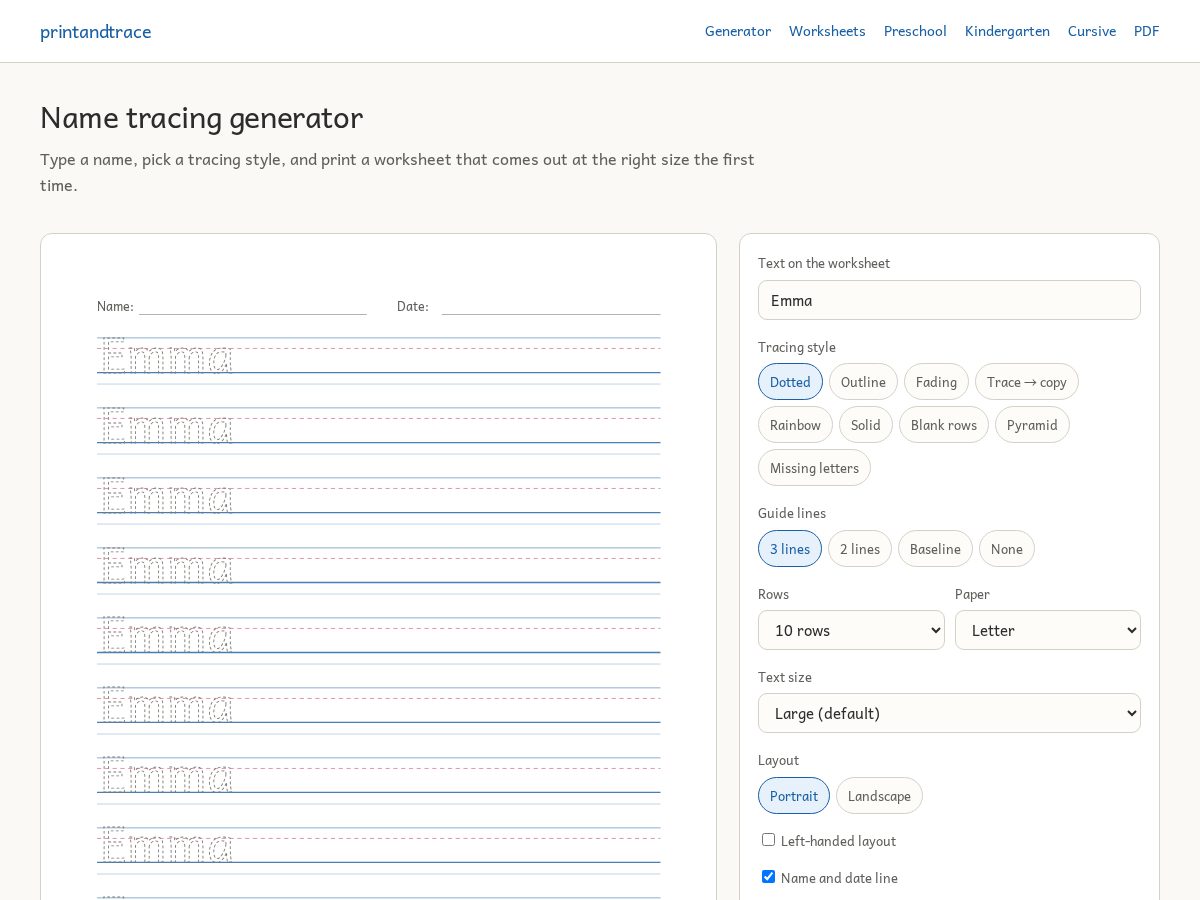This screenshot has height=900, width=1200.
Task: Open the Cursive navigation link
Action: [x=1092, y=31]
